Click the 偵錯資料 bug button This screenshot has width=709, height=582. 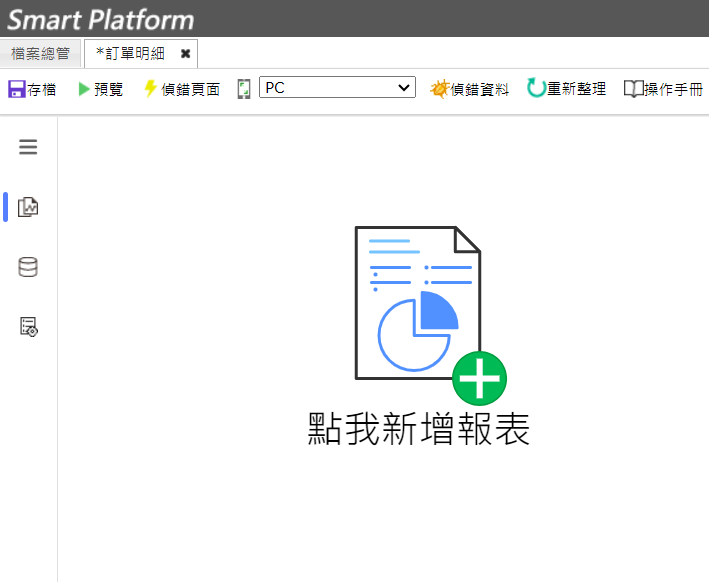point(469,89)
